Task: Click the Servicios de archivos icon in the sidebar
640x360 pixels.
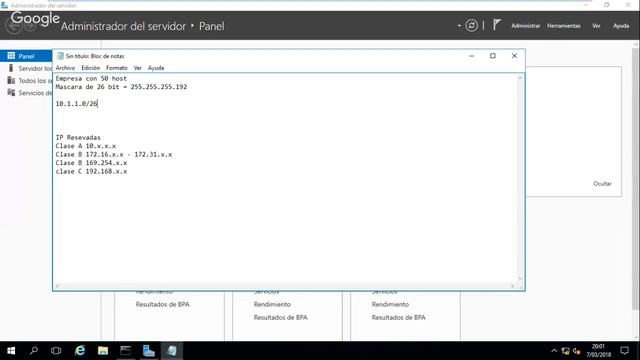Action: [11, 93]
